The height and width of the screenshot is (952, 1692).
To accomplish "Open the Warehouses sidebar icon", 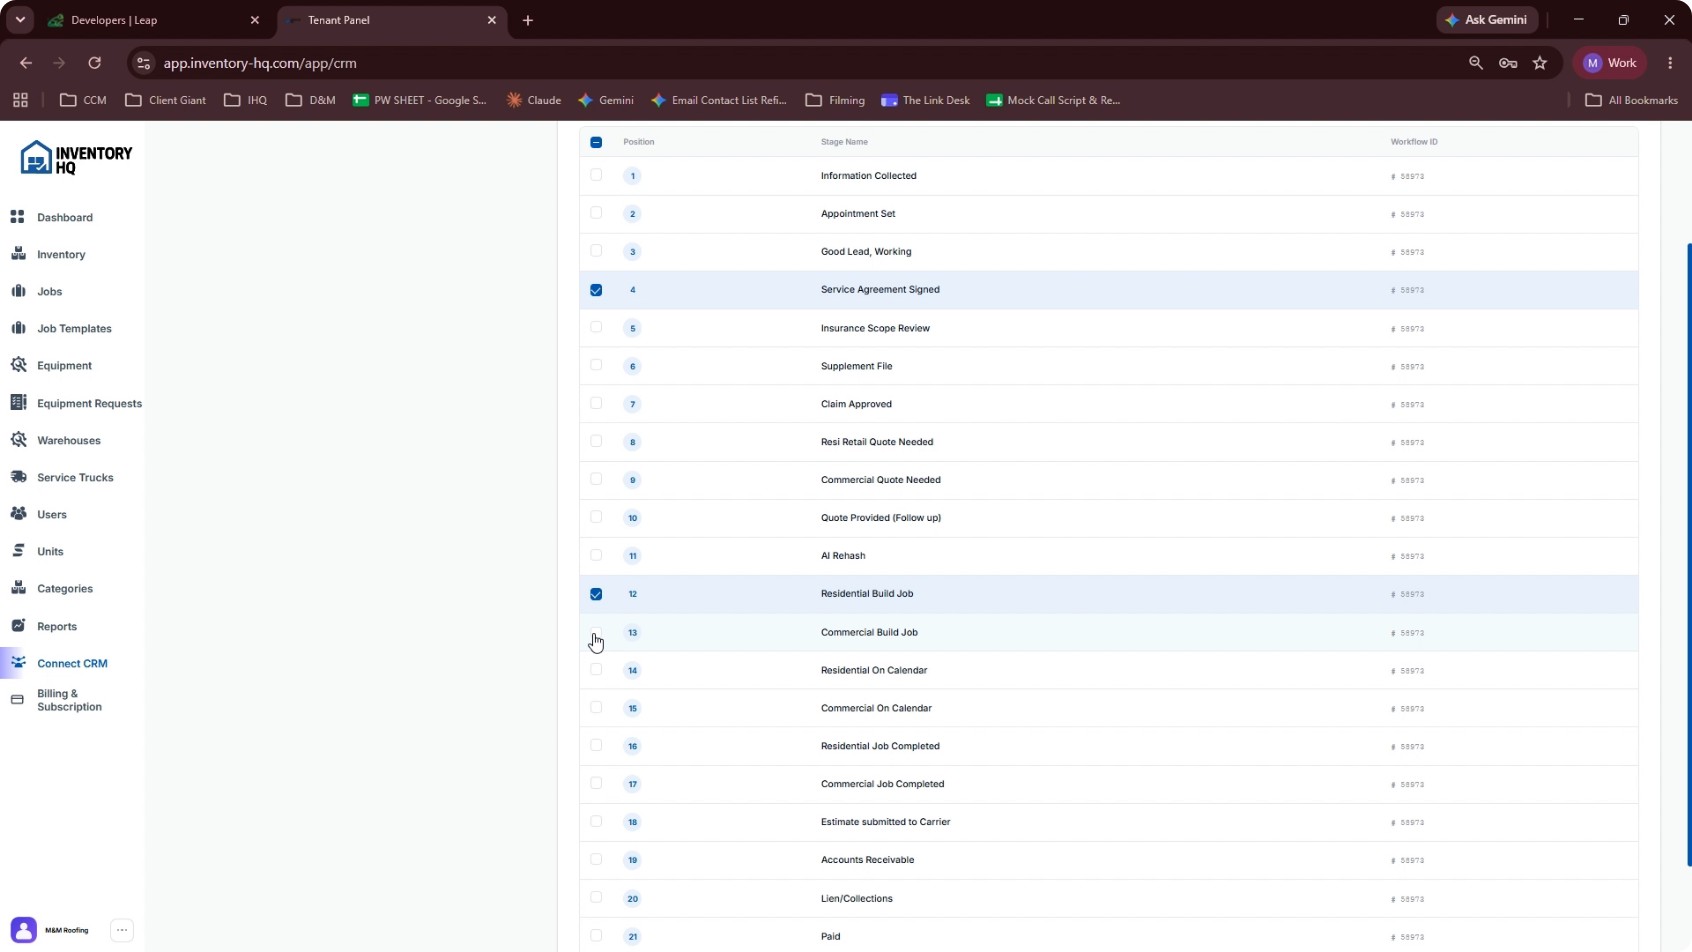I will (x=18, y=440).
